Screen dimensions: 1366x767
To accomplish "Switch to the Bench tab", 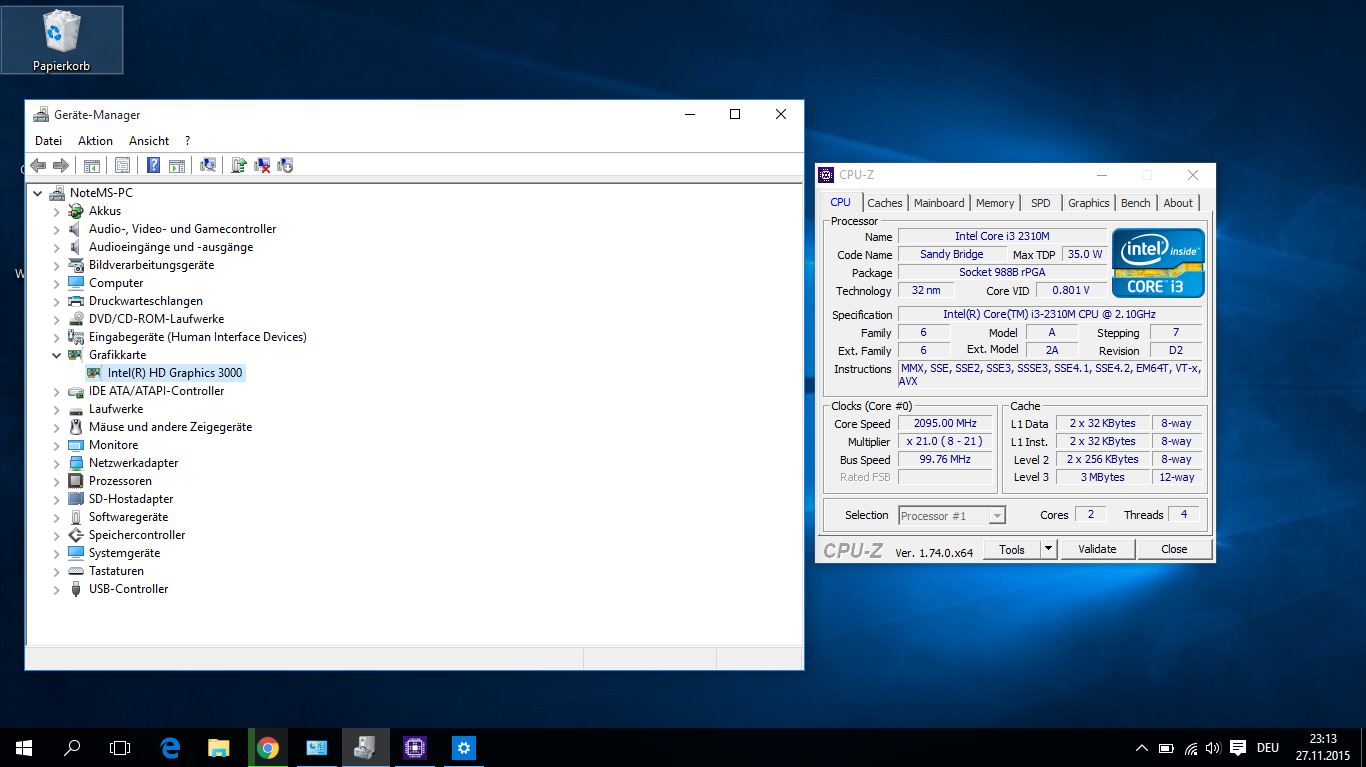I will 1135,203.
